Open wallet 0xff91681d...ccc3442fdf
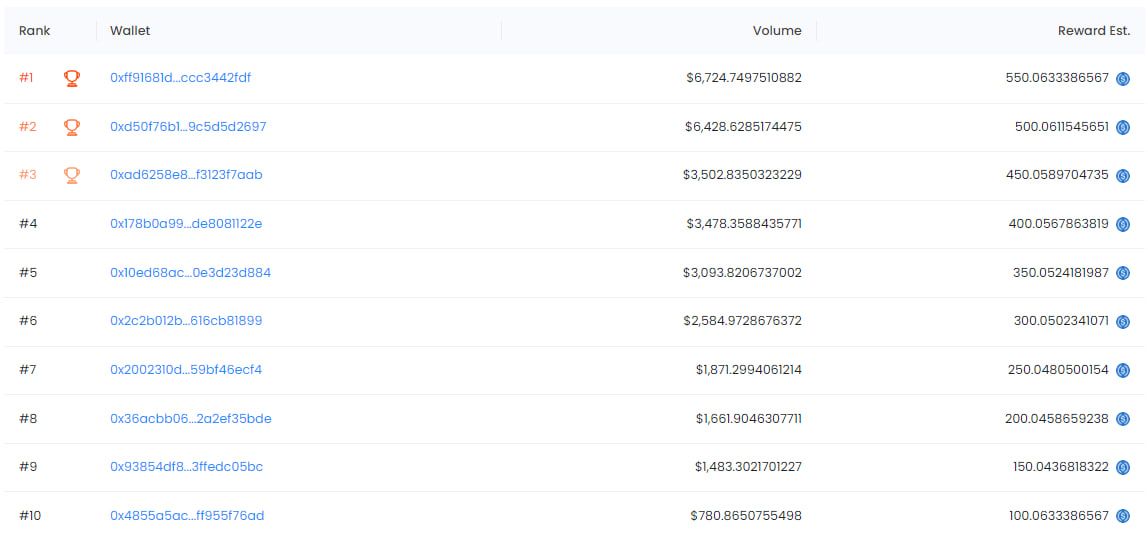This screenshot has width=1148, height=541. click(180, 78)
